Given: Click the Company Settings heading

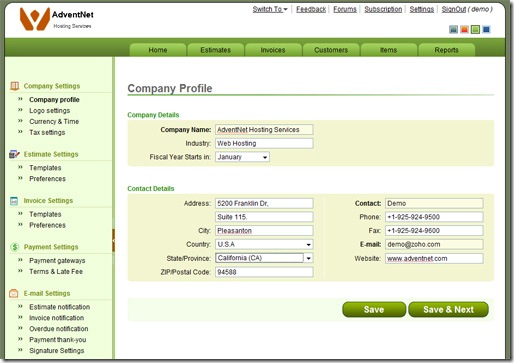Looking at the screenshot, I should (x=52, y=86).
